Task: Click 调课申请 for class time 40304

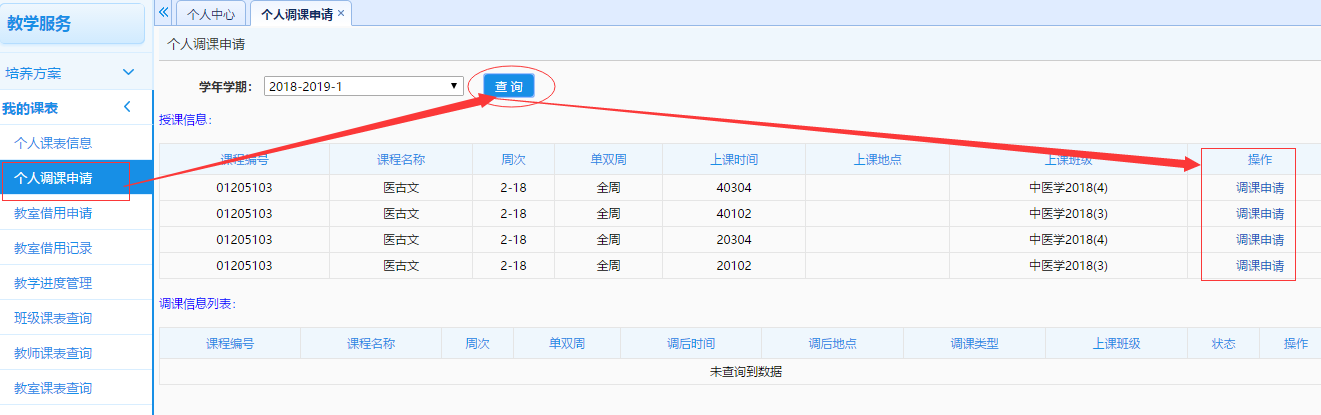Action: click(x=1259, y=187)
